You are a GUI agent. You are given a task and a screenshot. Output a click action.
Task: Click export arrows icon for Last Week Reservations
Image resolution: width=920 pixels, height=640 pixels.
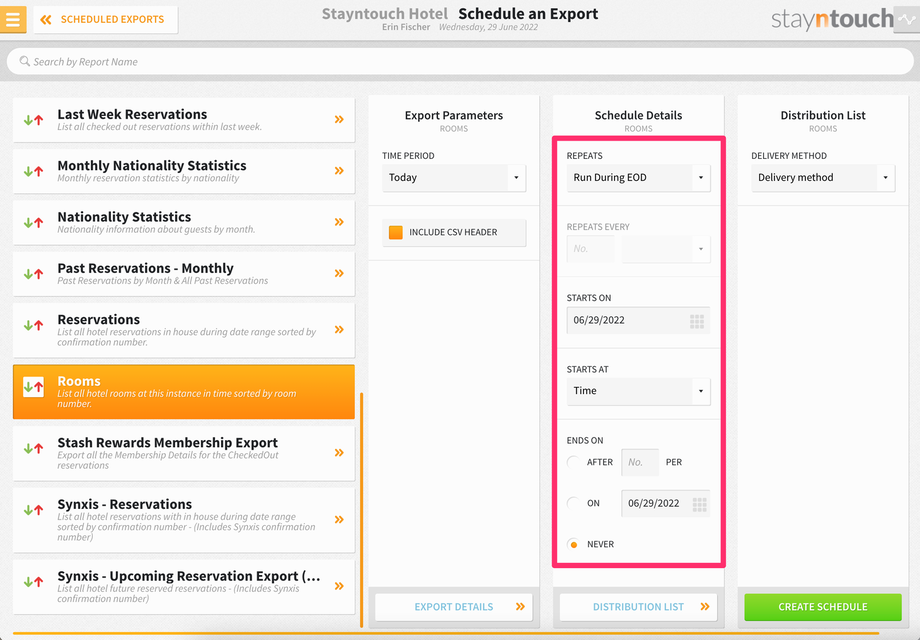tap(33, 120)
